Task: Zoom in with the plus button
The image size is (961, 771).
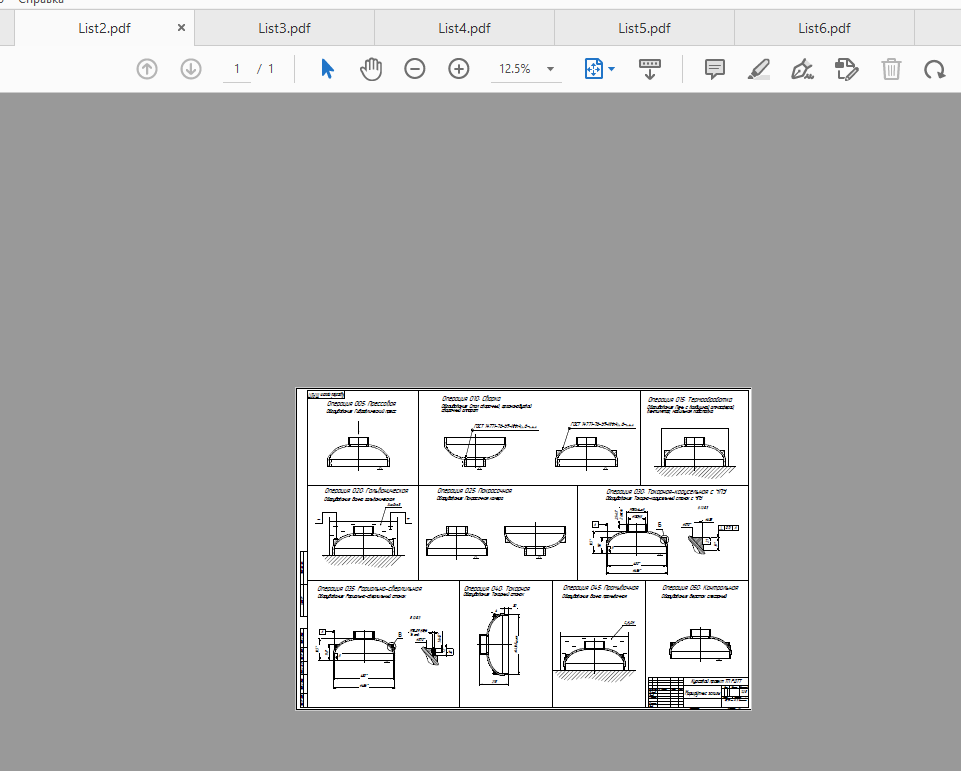Action: point(459,69)
